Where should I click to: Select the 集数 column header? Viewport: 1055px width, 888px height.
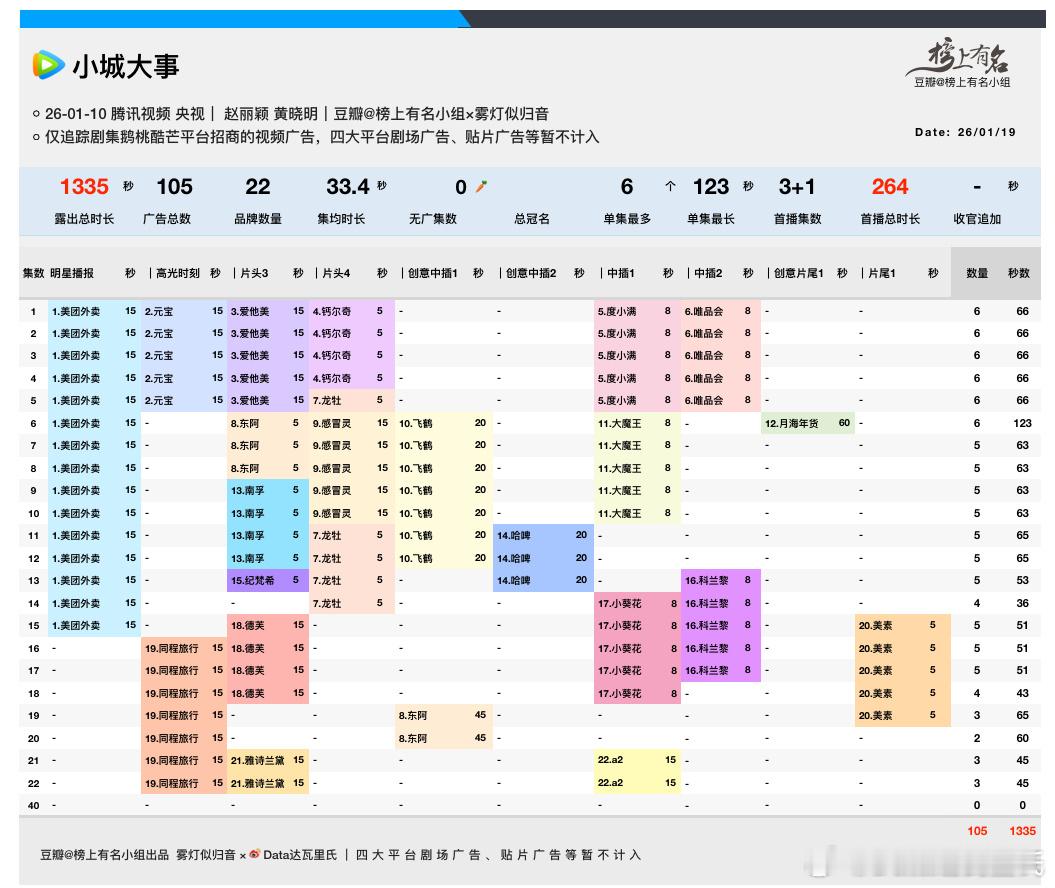coord(33,271)
